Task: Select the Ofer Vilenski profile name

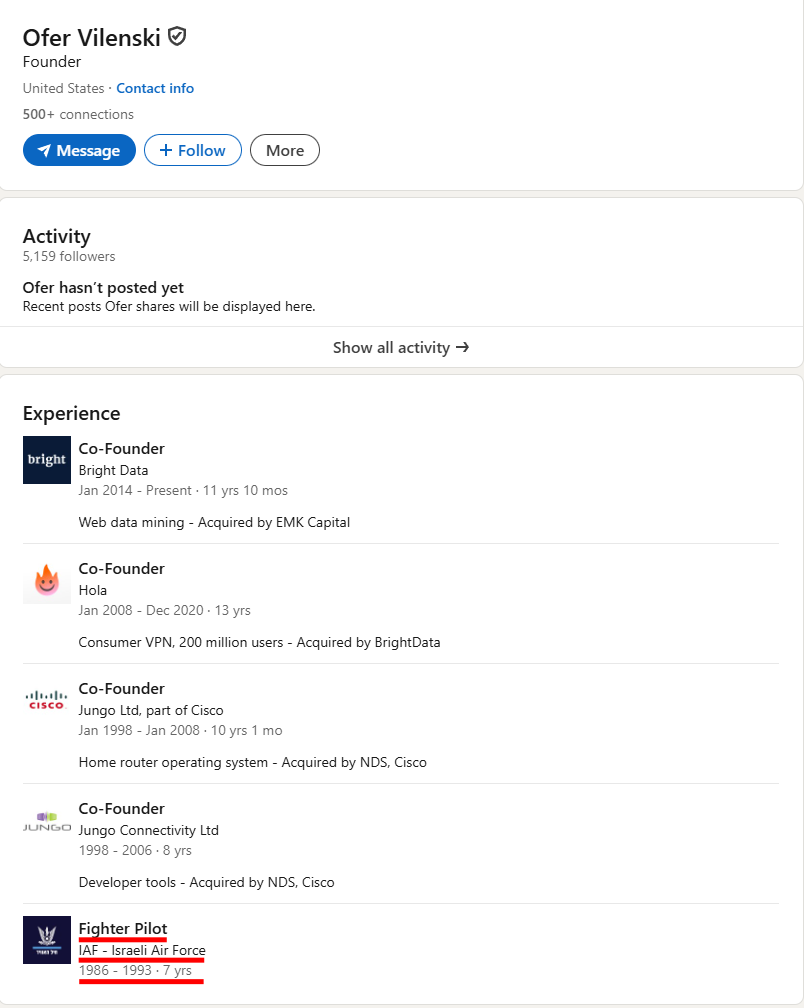Action: pyautogui.click(x=91, y=38)
